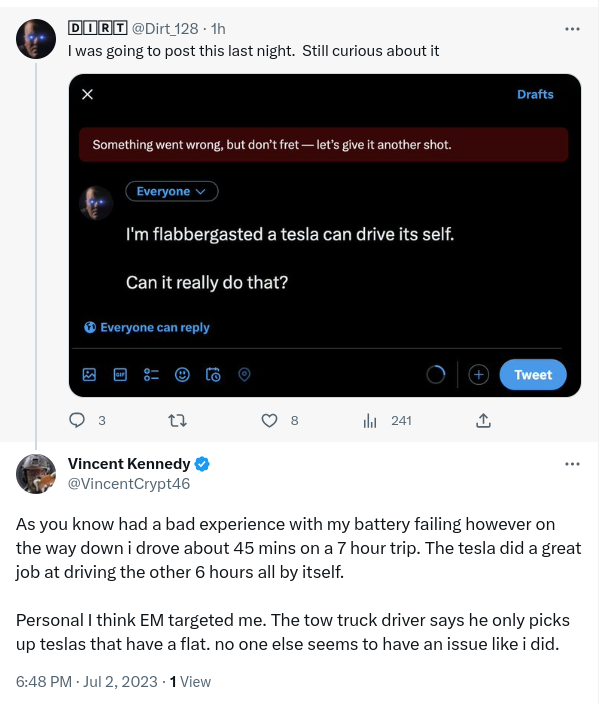Screen dimensions: 600x704
Task: Open the emoji picker in composer
Action: coord(182,375)
